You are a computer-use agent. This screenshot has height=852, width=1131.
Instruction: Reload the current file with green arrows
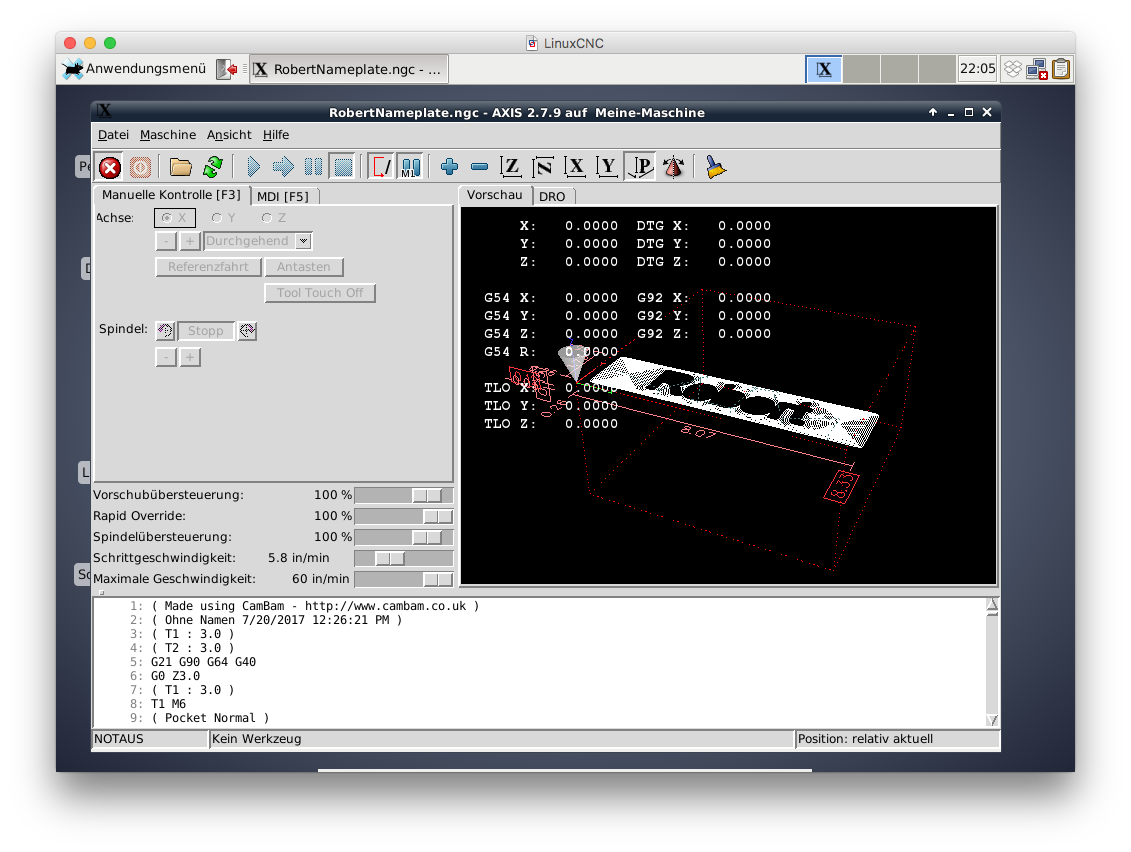point(212,167)
